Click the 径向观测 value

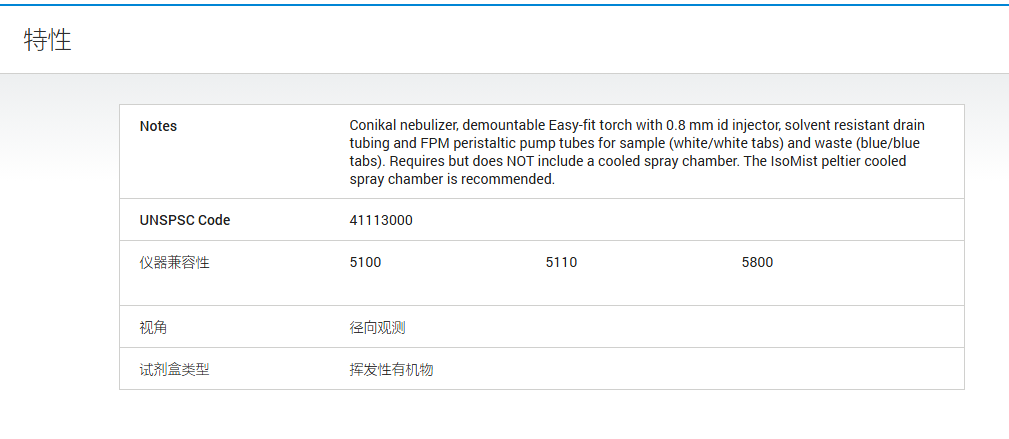click(x=377, y=327)
